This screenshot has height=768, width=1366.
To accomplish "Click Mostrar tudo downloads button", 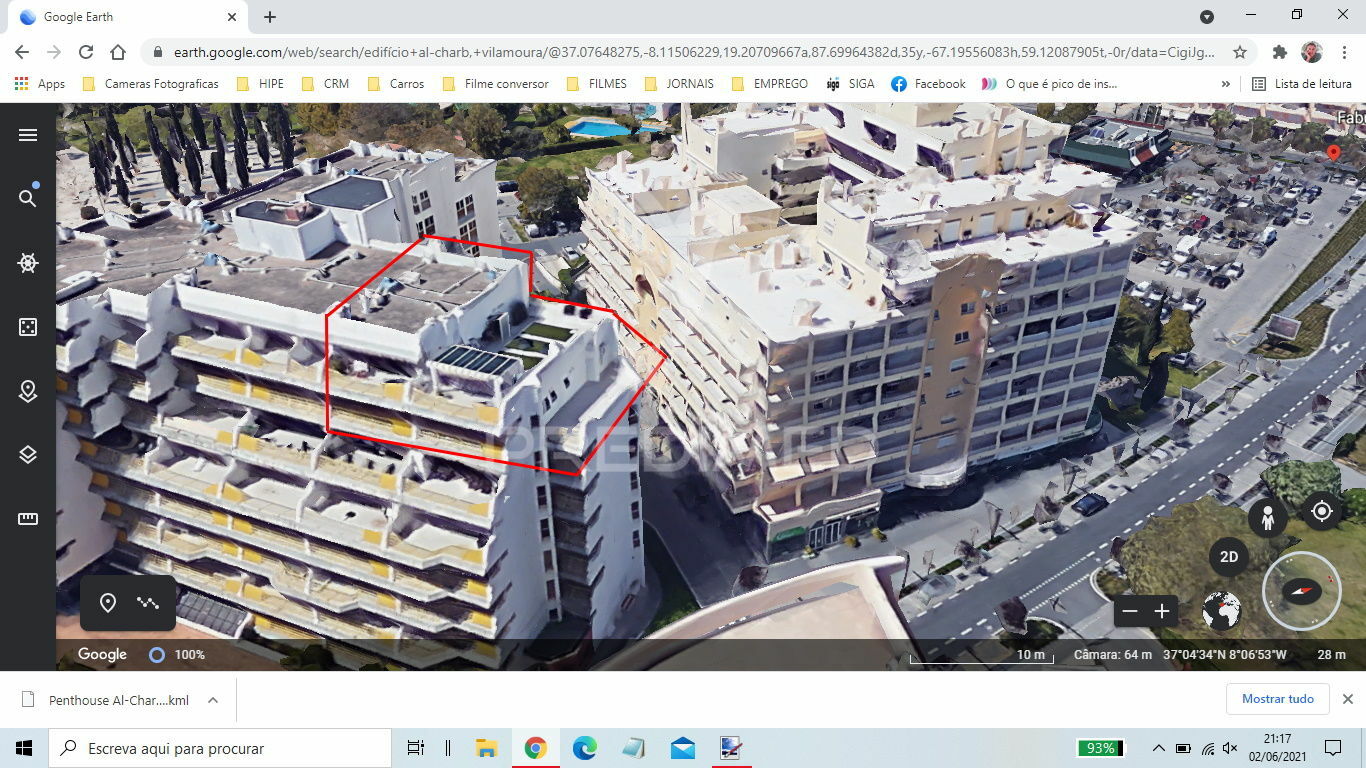I will (1277, 699).
